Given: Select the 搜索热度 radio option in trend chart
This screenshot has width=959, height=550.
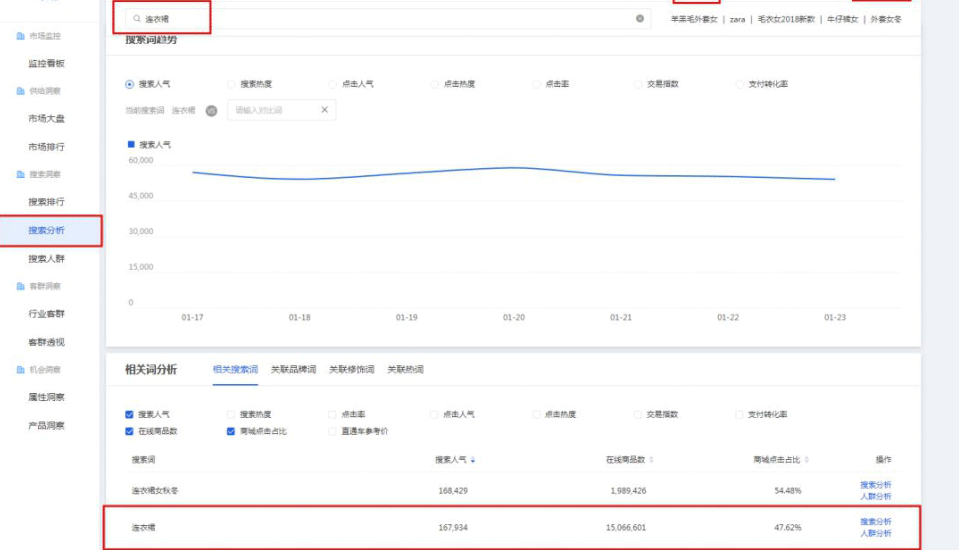Looking at the screenshot, I should (232, 85).
